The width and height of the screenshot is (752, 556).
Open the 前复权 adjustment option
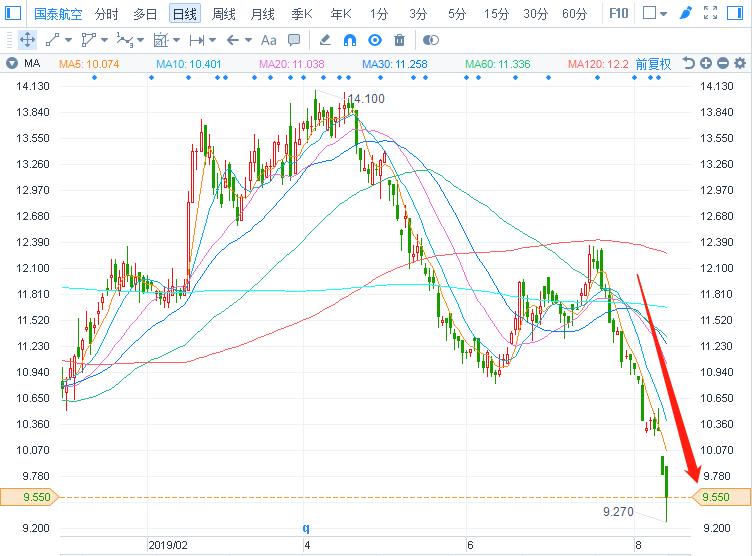[x=653, y=64]
